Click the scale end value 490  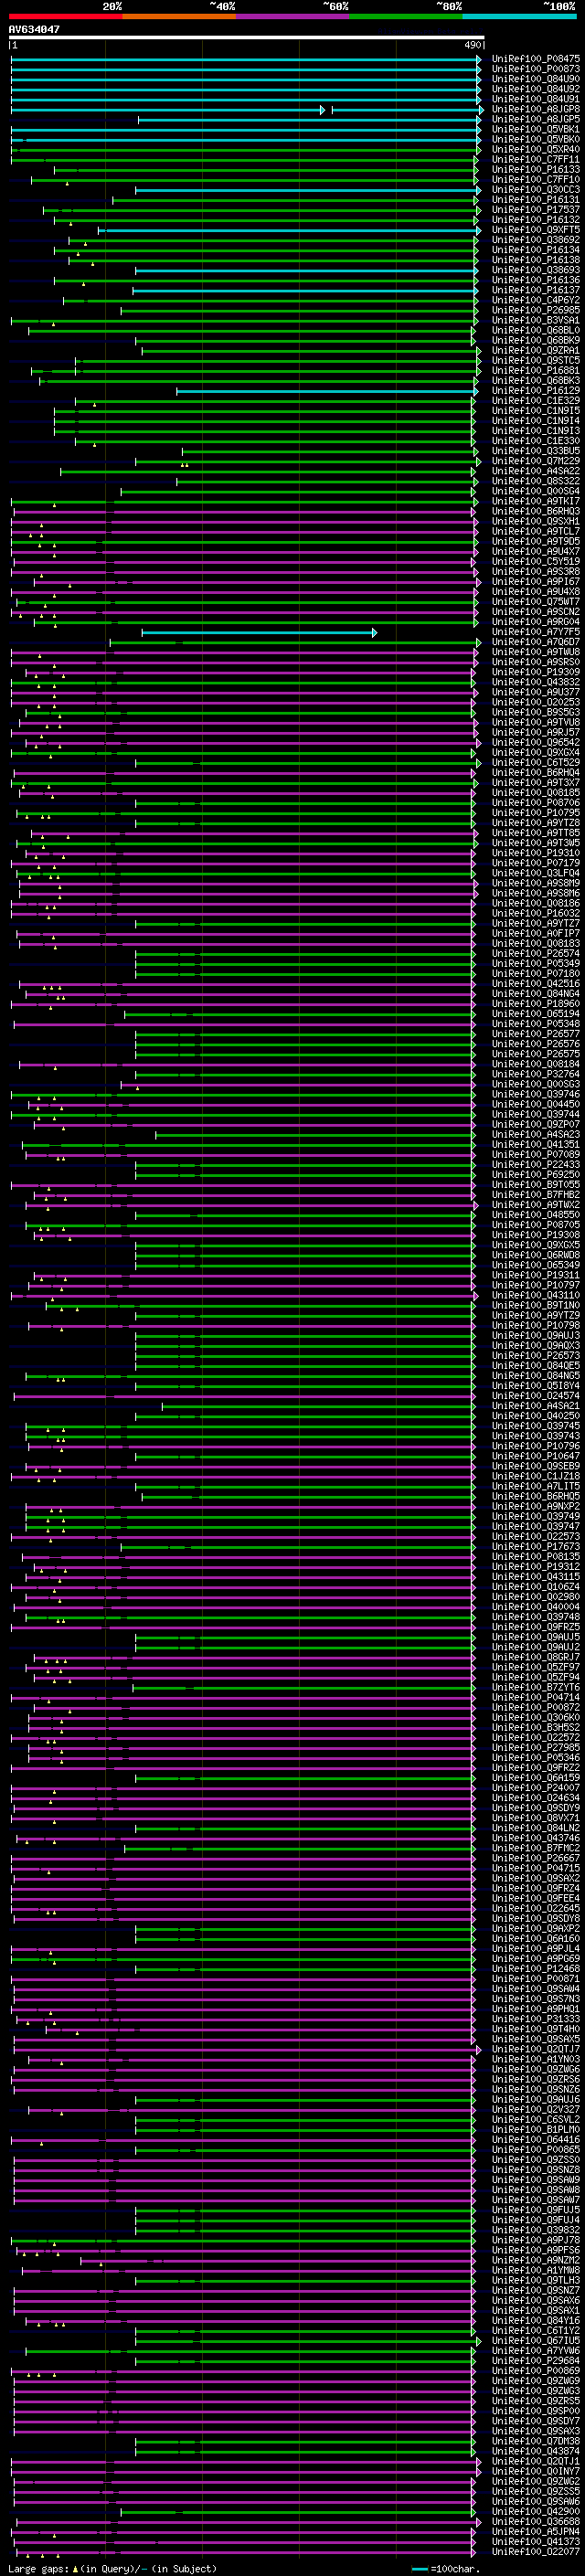click(473, 45)
